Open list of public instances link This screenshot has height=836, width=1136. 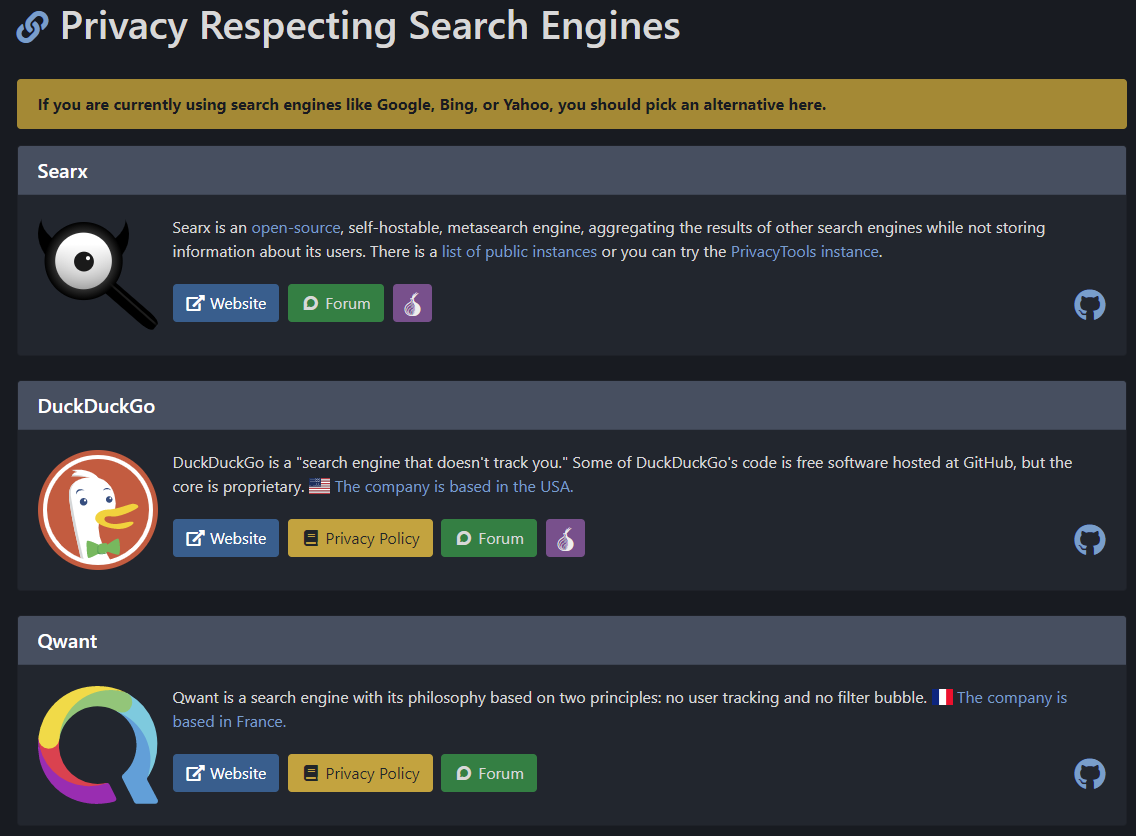(x=519, y=252)
